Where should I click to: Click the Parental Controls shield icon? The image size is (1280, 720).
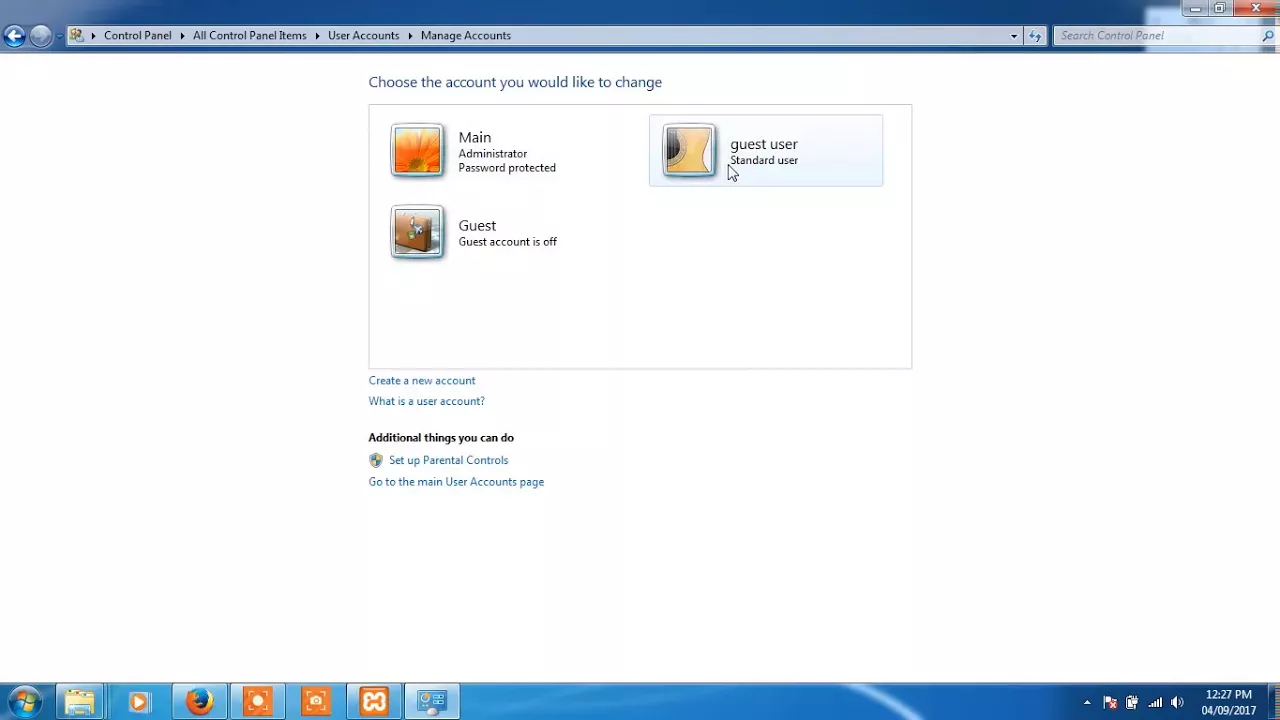click(376, 460)
